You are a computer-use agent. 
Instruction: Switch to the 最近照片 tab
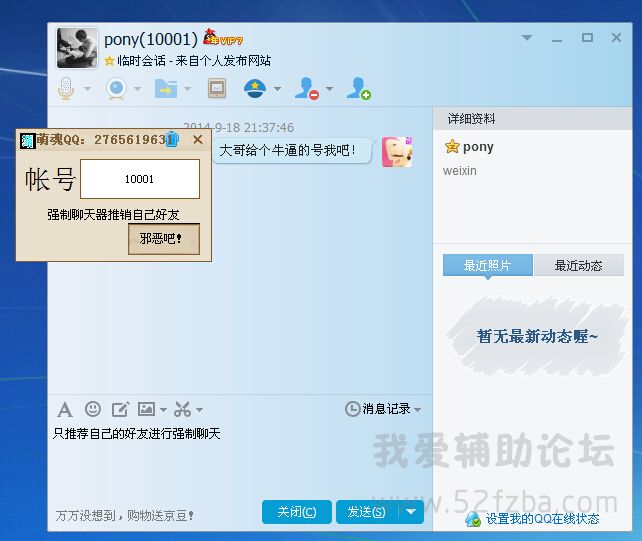pos(488,265)
